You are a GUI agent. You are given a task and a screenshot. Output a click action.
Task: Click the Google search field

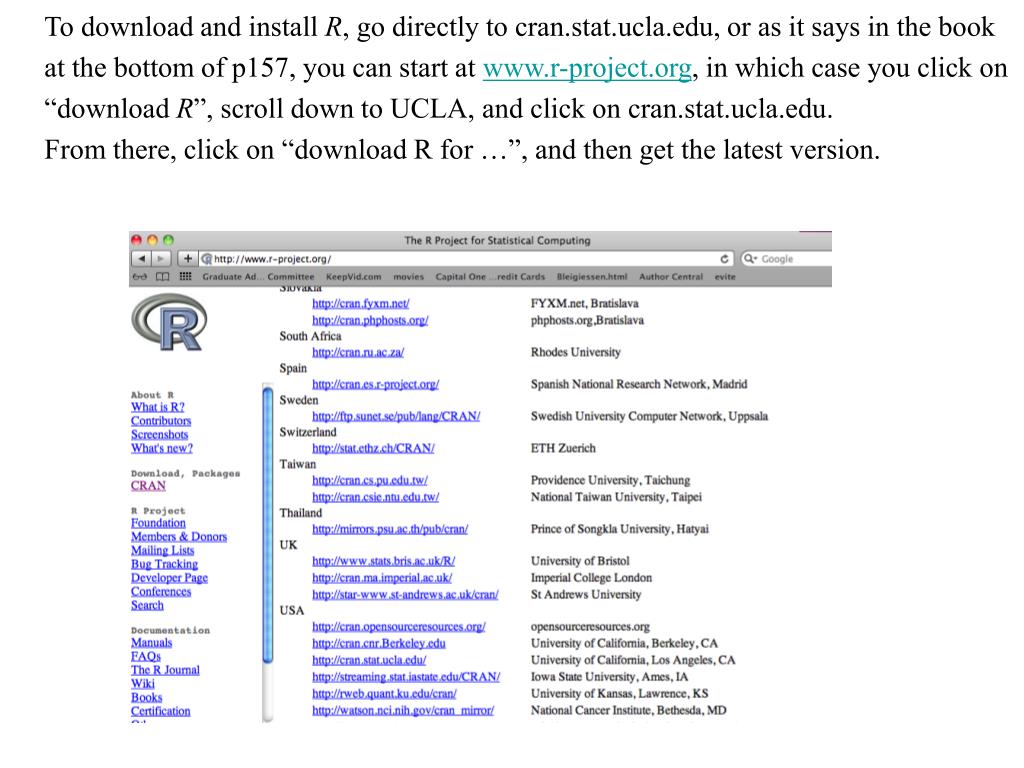[786, 259]
